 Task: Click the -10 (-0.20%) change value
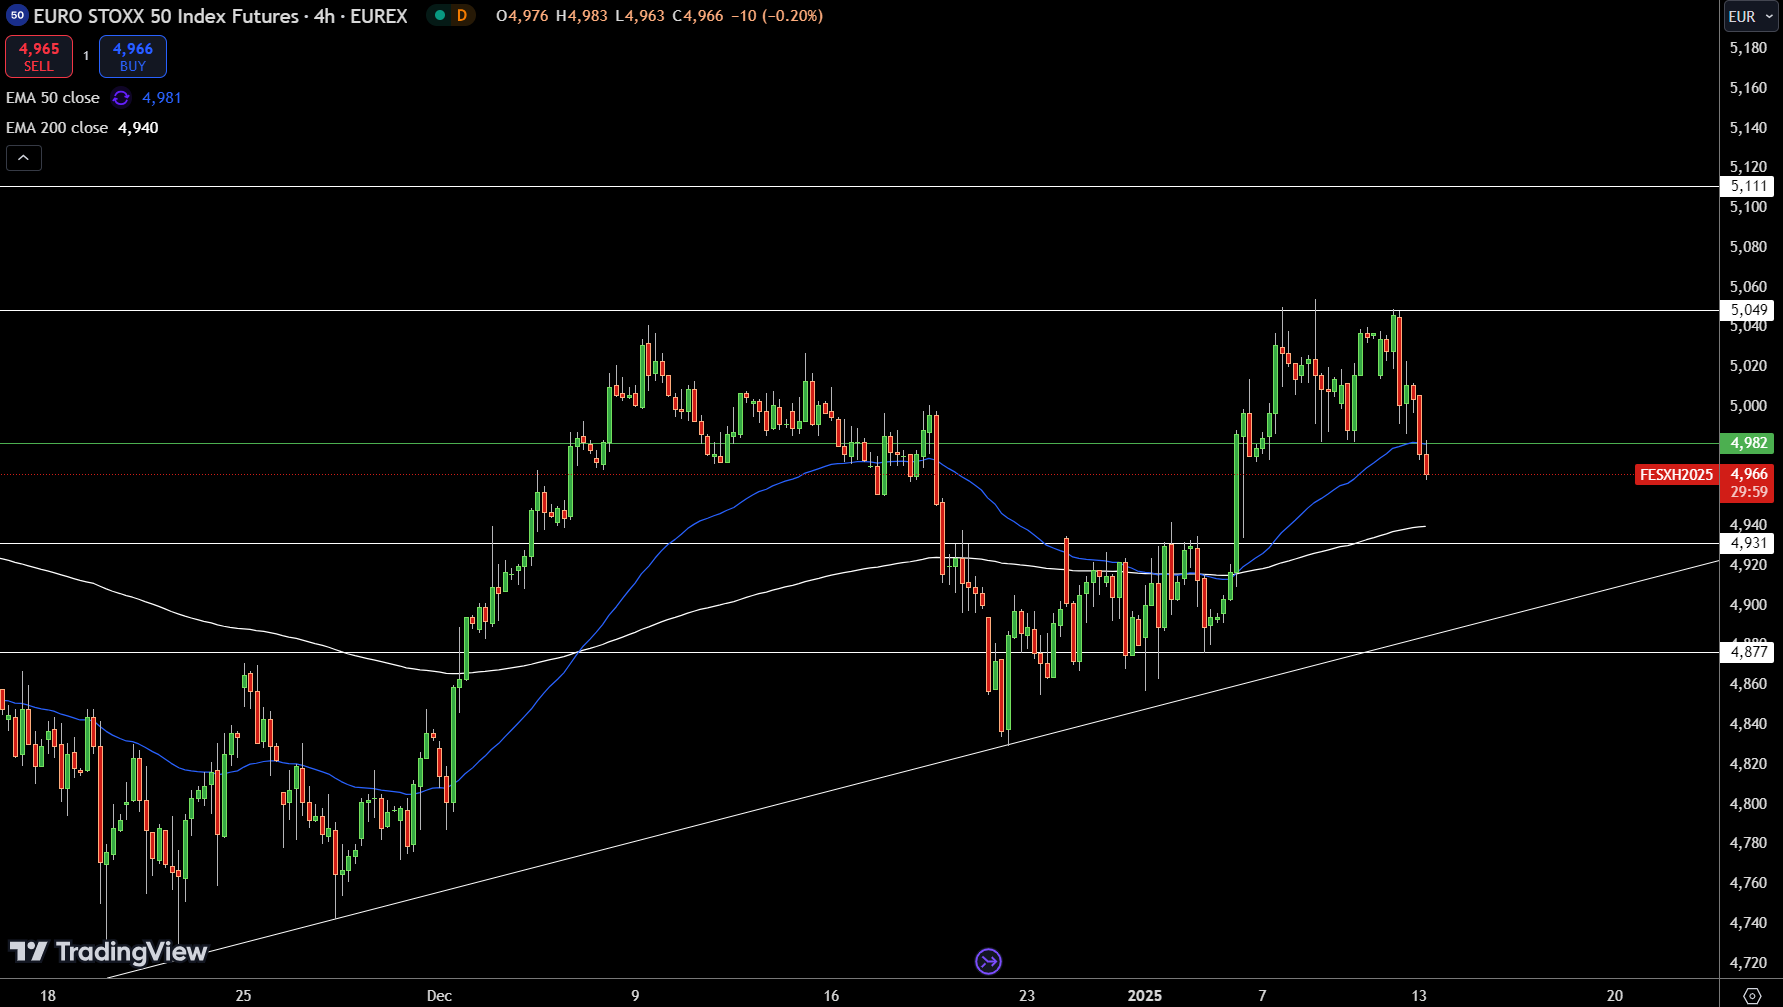(777, 16)
